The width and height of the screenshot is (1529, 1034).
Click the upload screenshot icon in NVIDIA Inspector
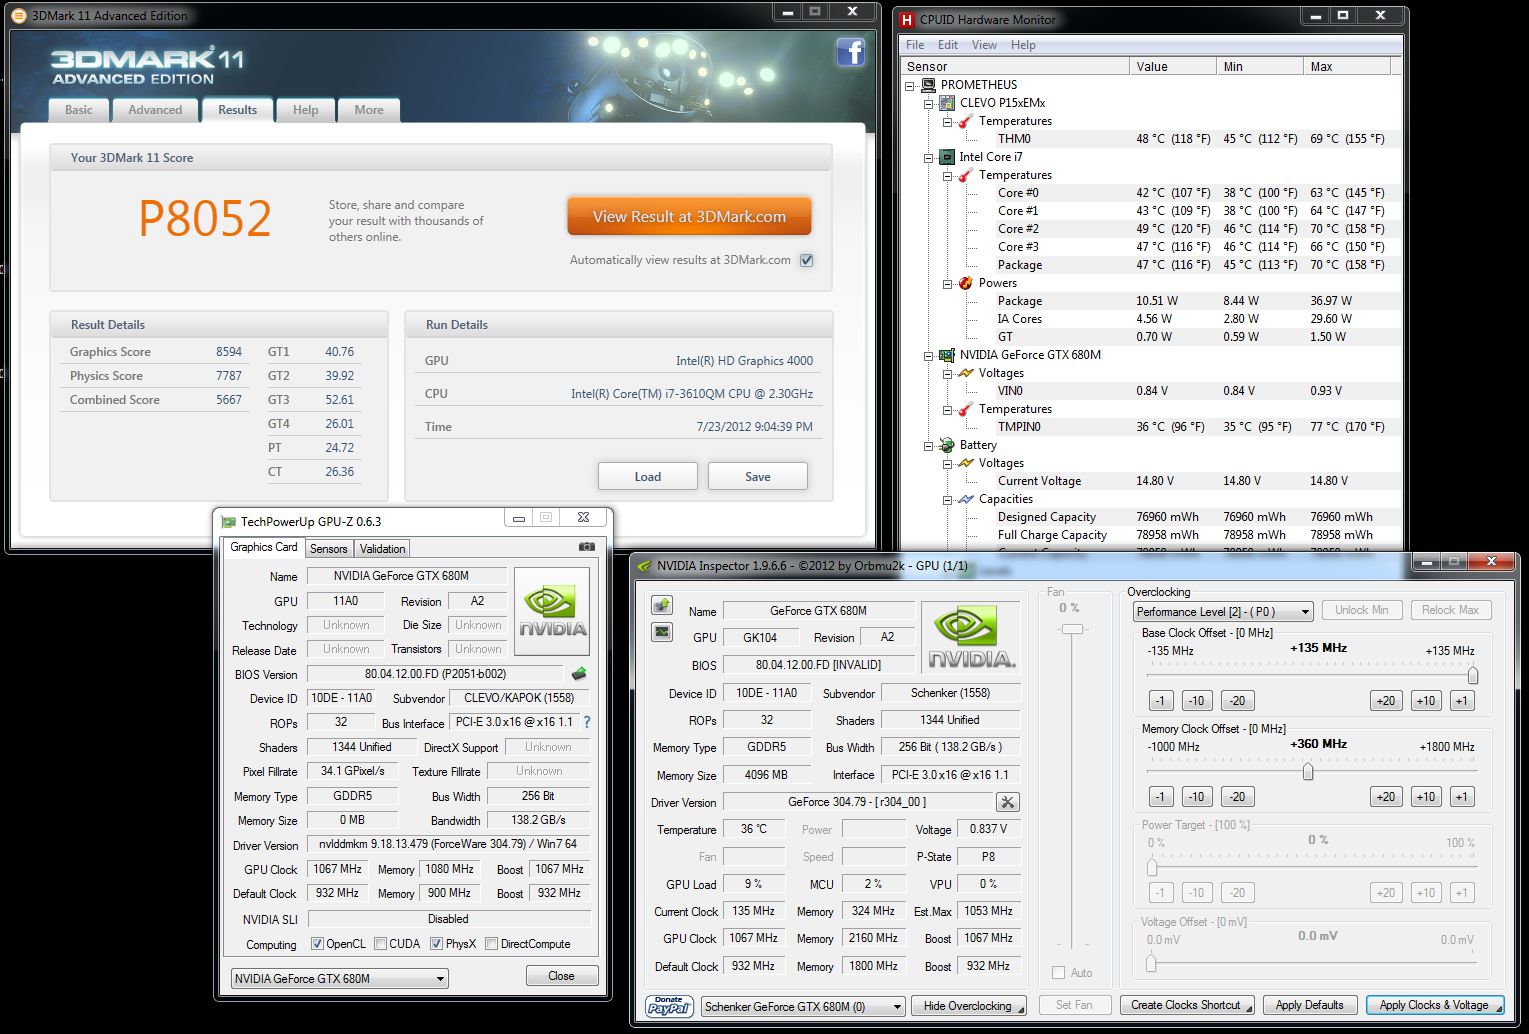[662, 605]
